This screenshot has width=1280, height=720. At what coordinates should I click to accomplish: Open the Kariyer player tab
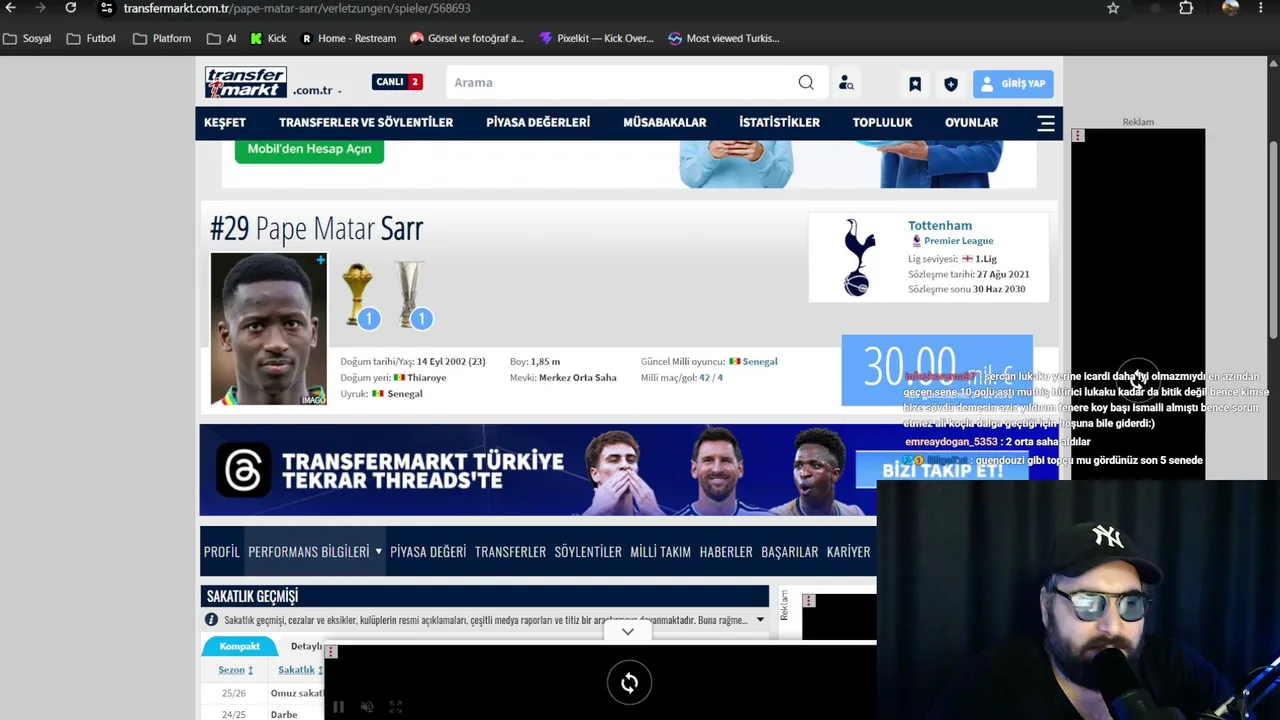(848, 552)
